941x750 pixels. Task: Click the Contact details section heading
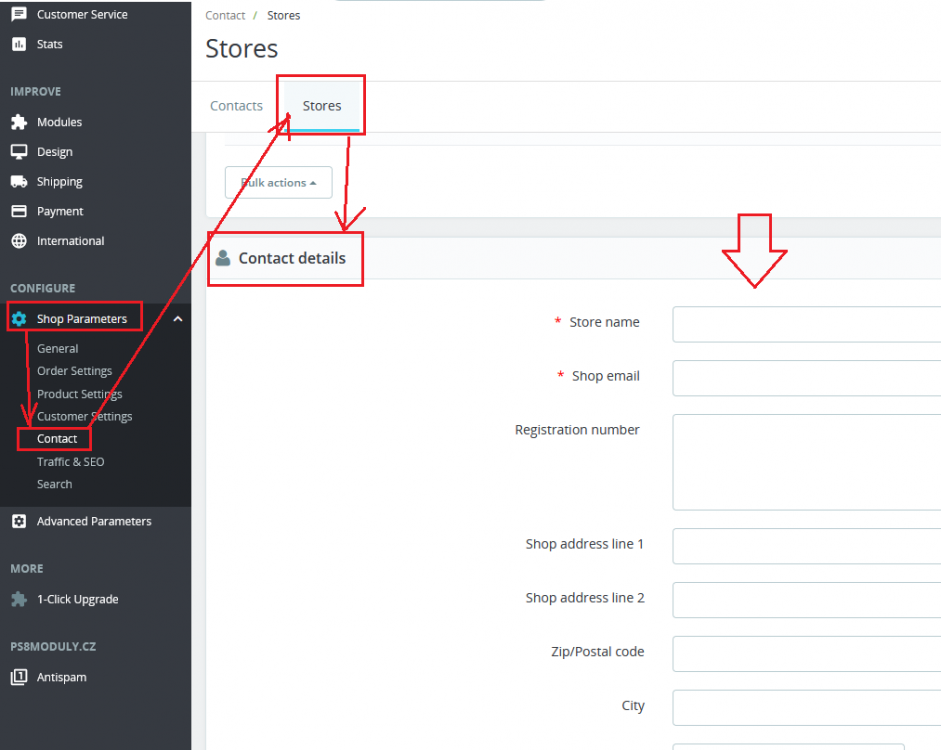coord(292,258)
